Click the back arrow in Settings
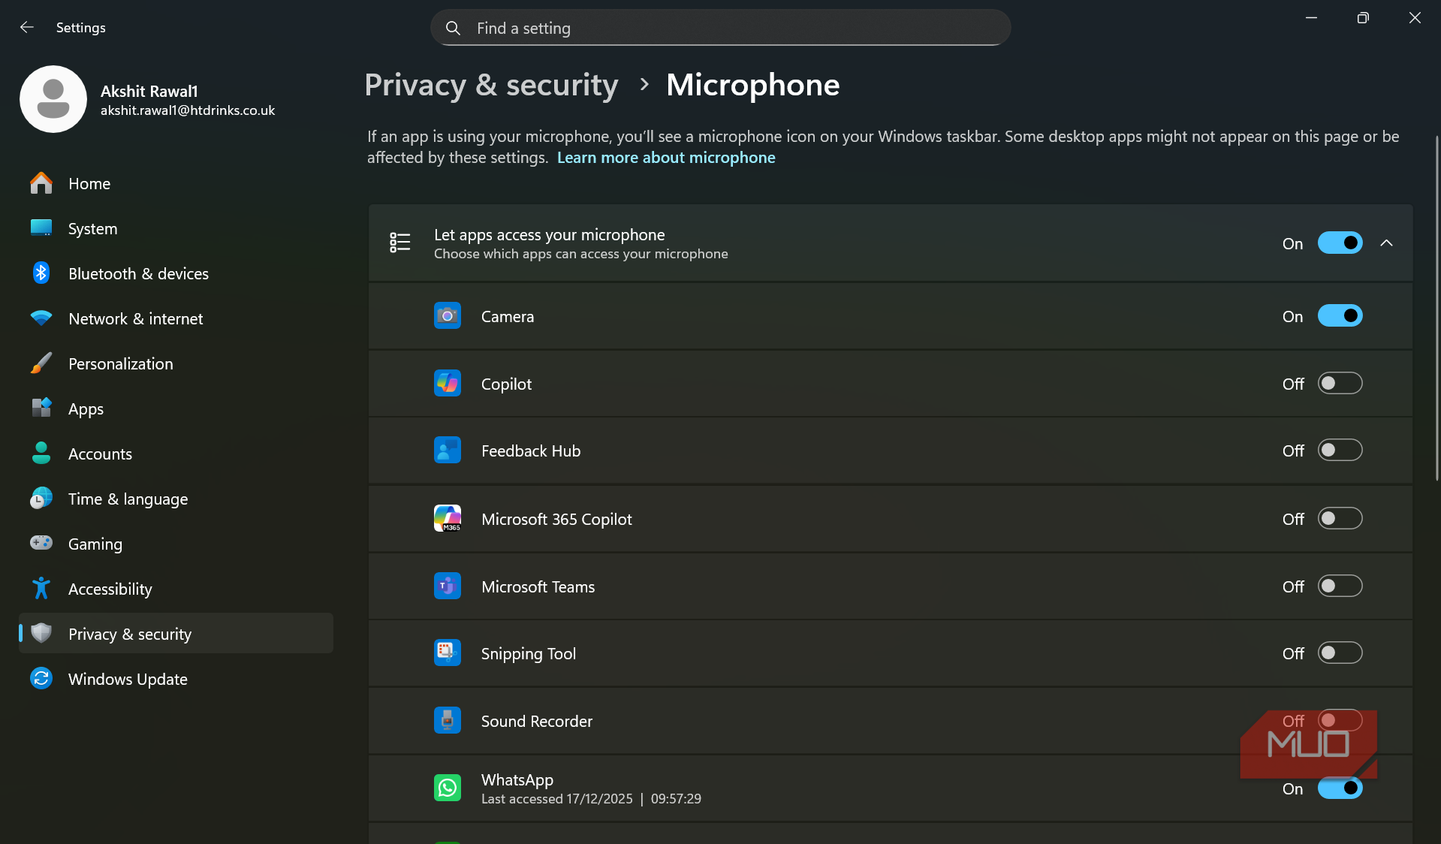 (x=27, y=27)
